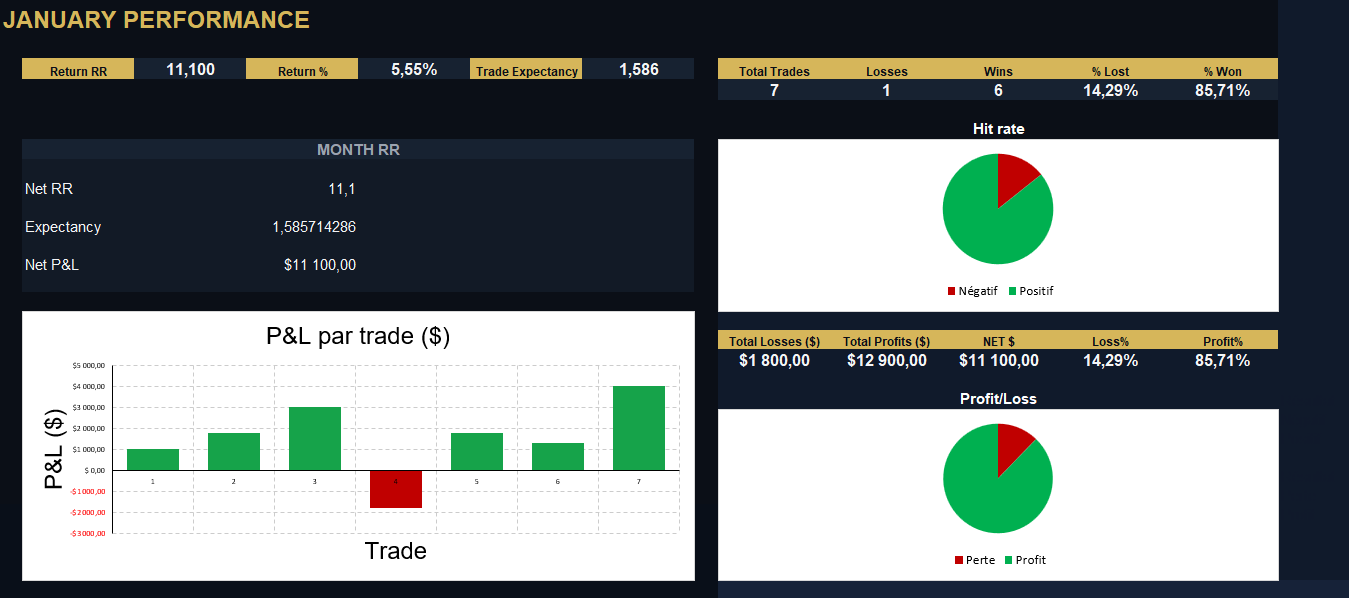Click the Positif legend entry

point(1031,291)
